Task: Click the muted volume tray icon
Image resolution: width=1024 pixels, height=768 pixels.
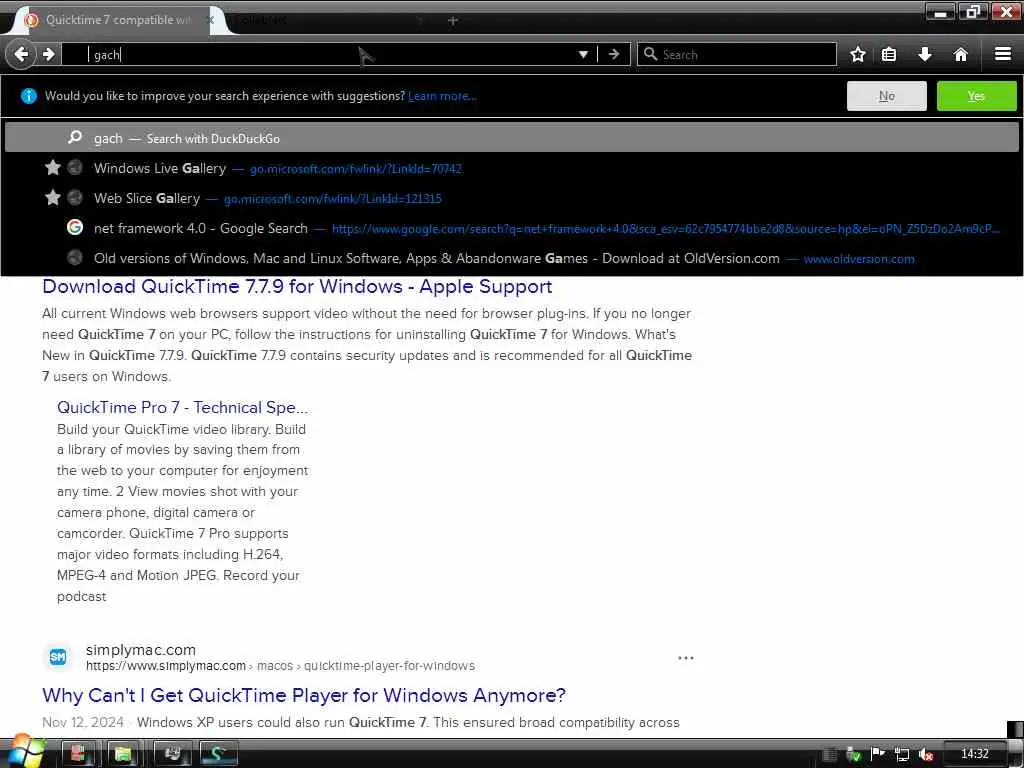Action: tap(925, 755)
